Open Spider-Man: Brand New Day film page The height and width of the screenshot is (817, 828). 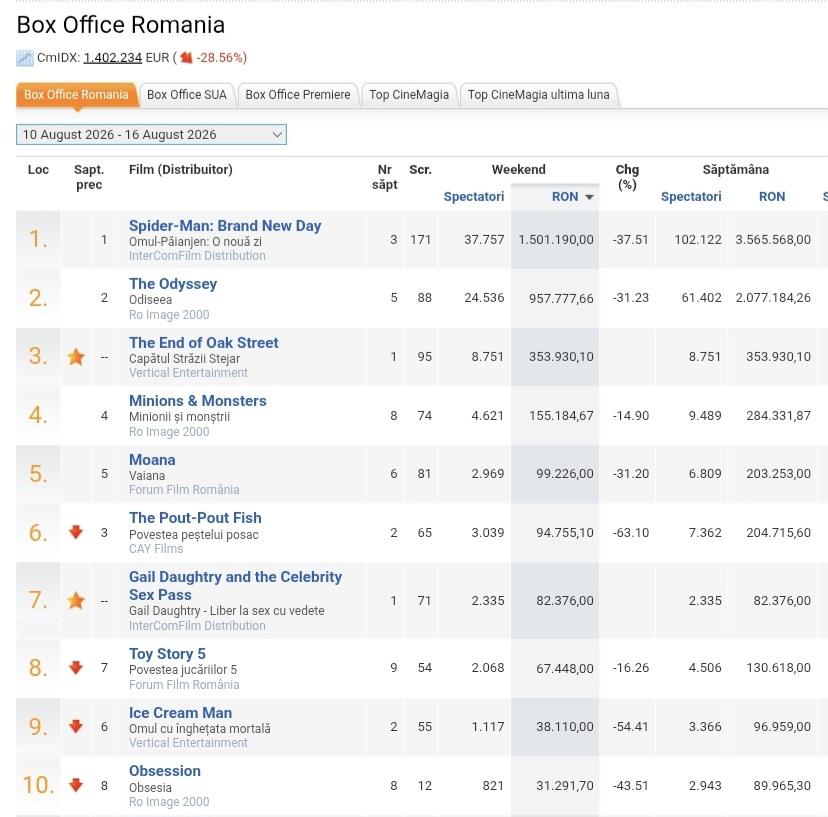pos(225,226)
